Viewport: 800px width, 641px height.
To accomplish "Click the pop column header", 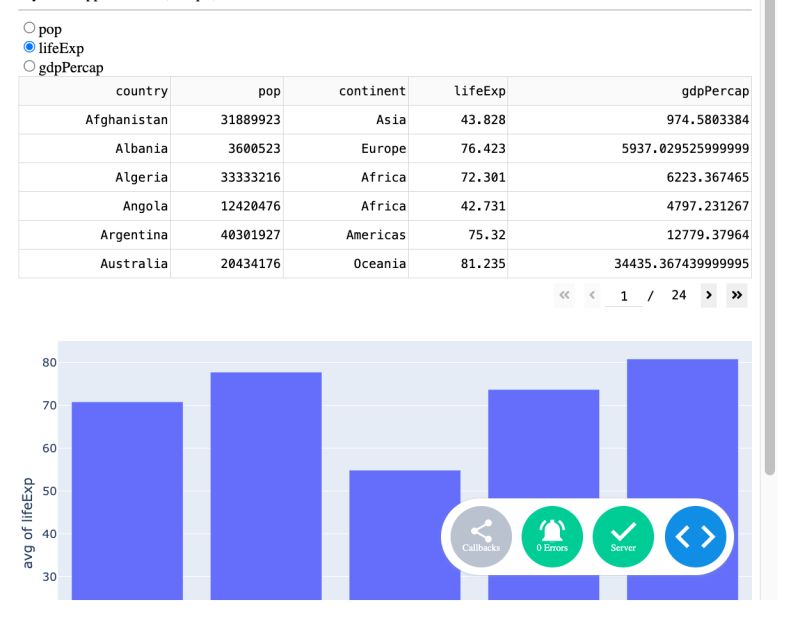I will [227, 91].
